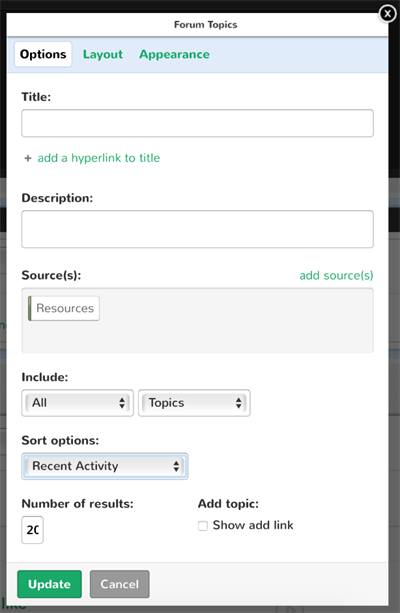This screenshot has width=400, height=613.
Task: Switch to the Appearance tab
Action: coord(174,54)
